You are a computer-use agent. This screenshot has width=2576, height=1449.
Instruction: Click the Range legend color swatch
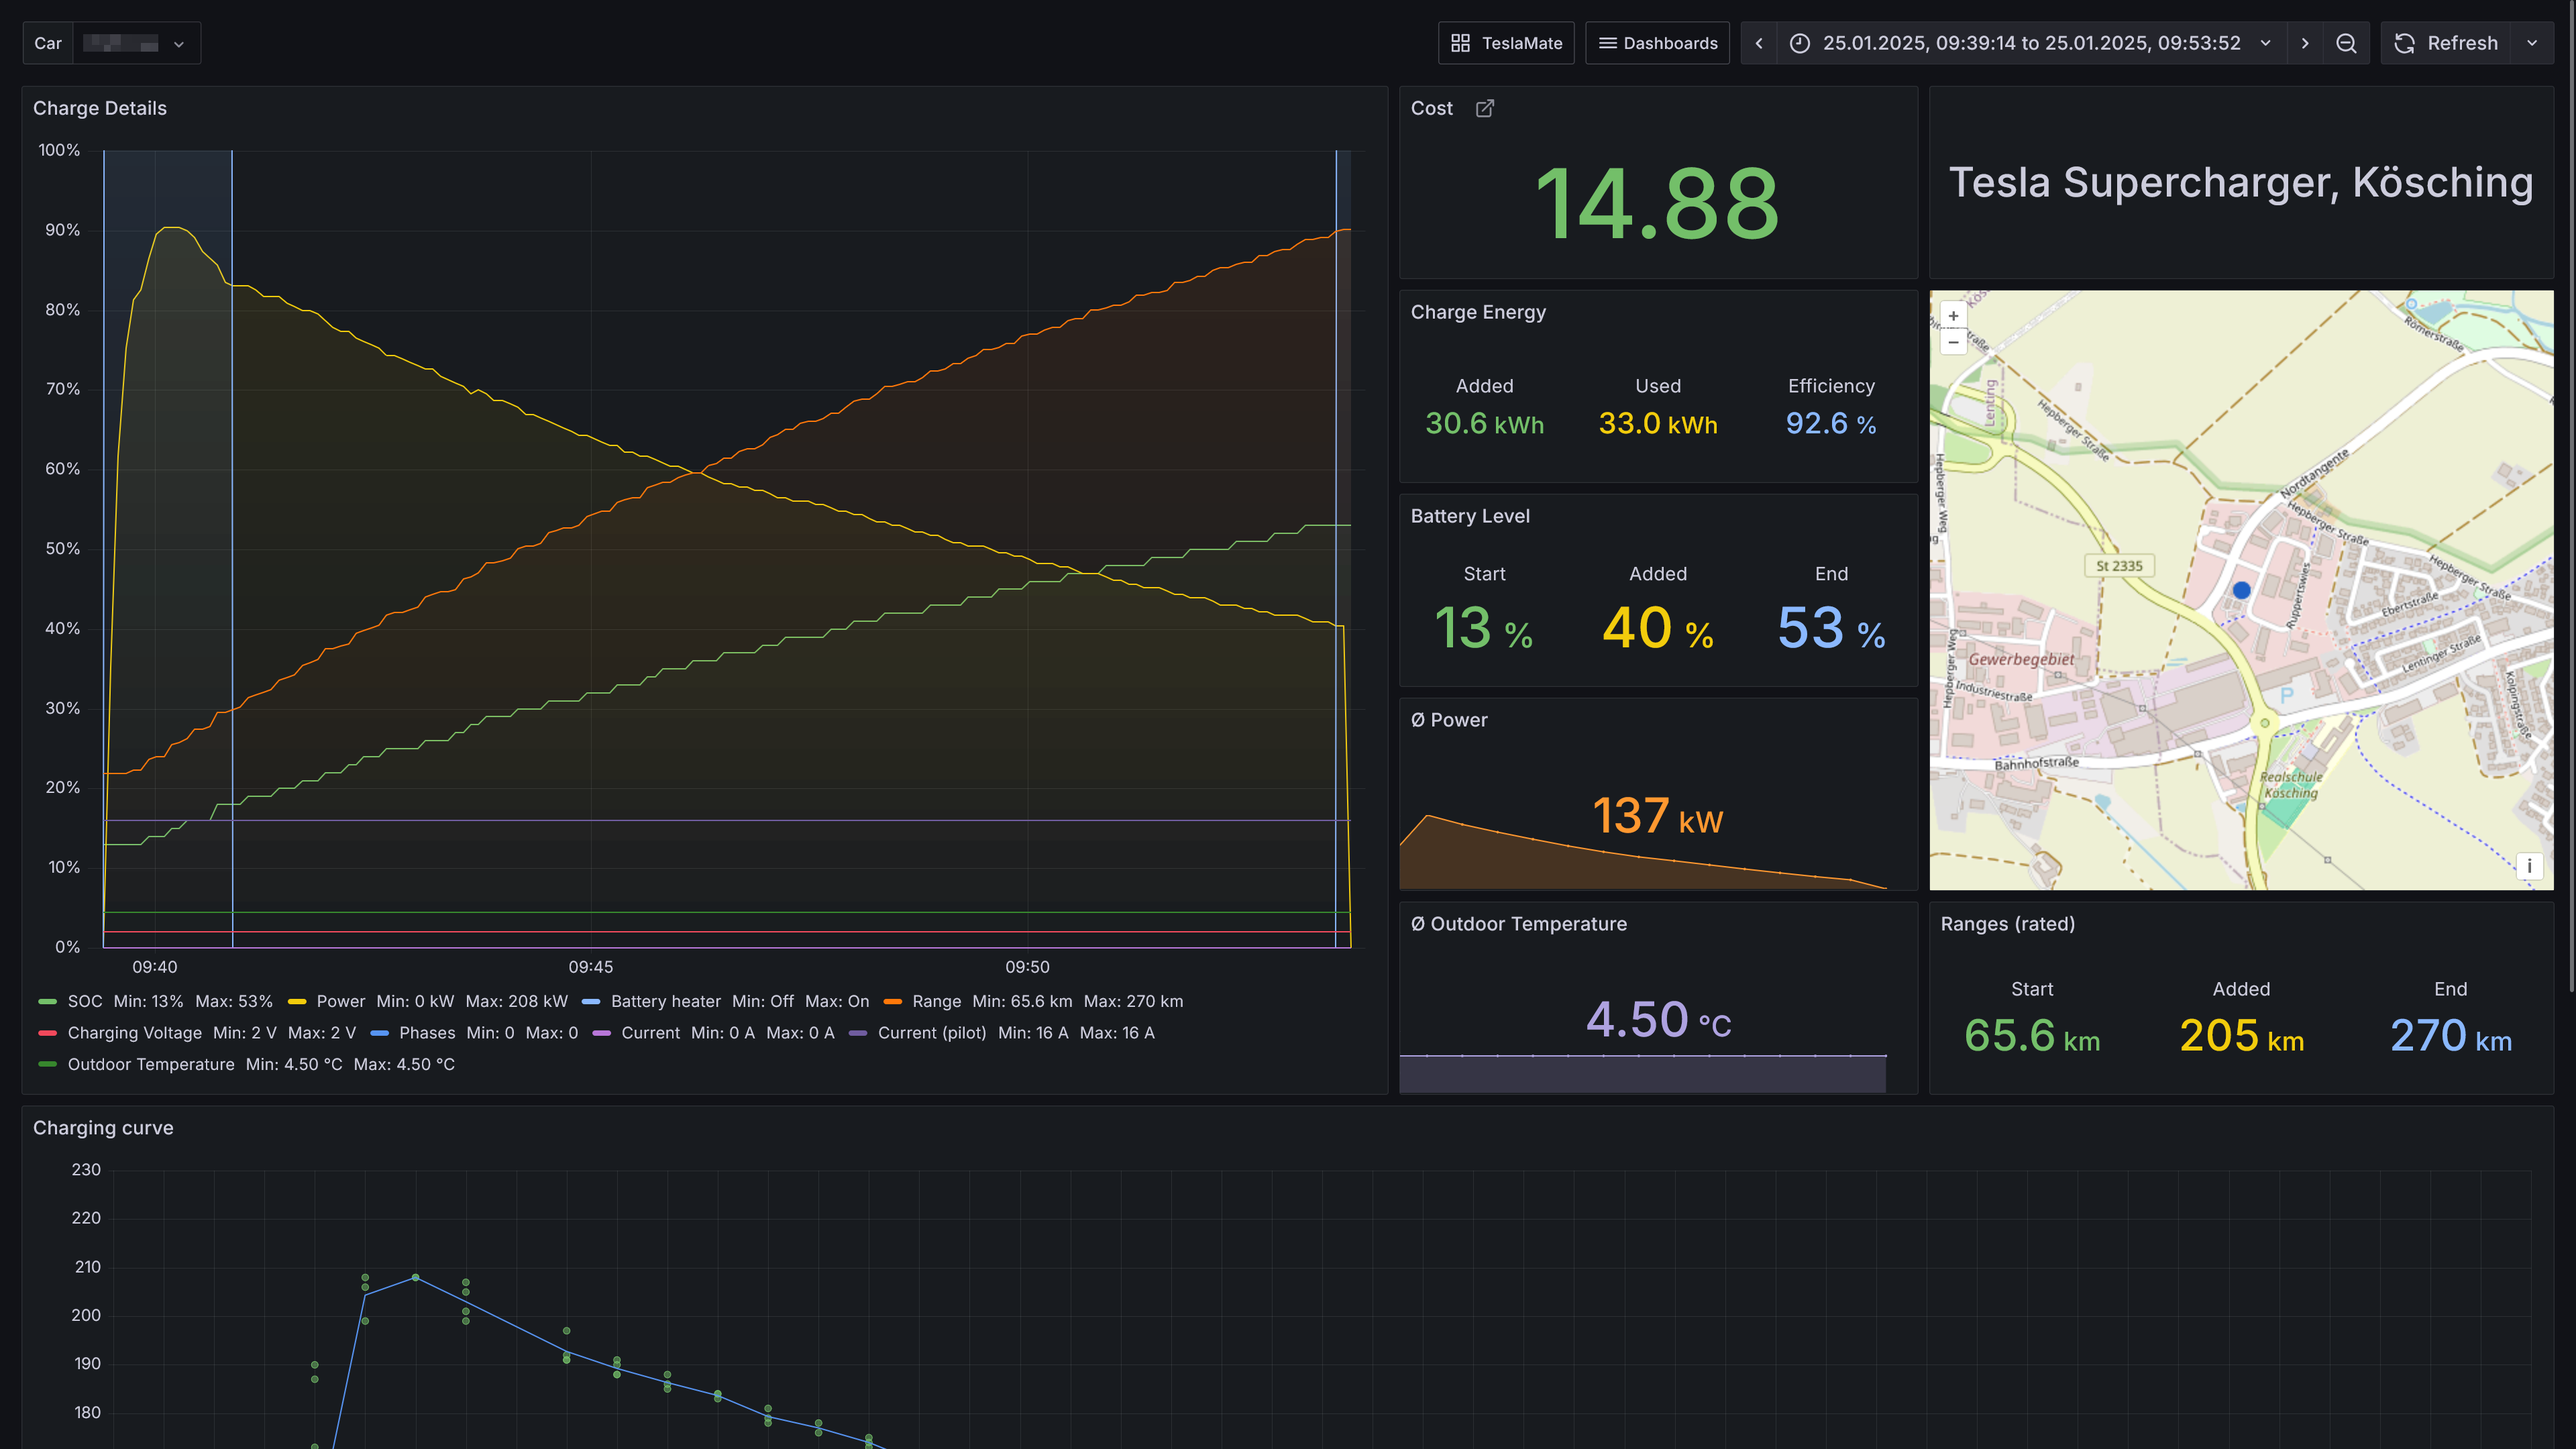893,1001
